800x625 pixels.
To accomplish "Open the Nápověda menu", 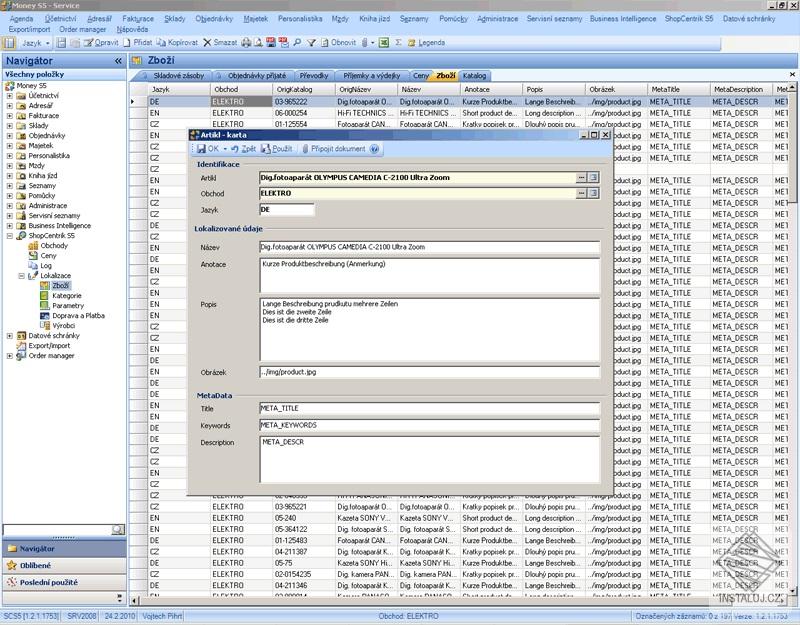I will pyautogui.click(x=132, y=30).
